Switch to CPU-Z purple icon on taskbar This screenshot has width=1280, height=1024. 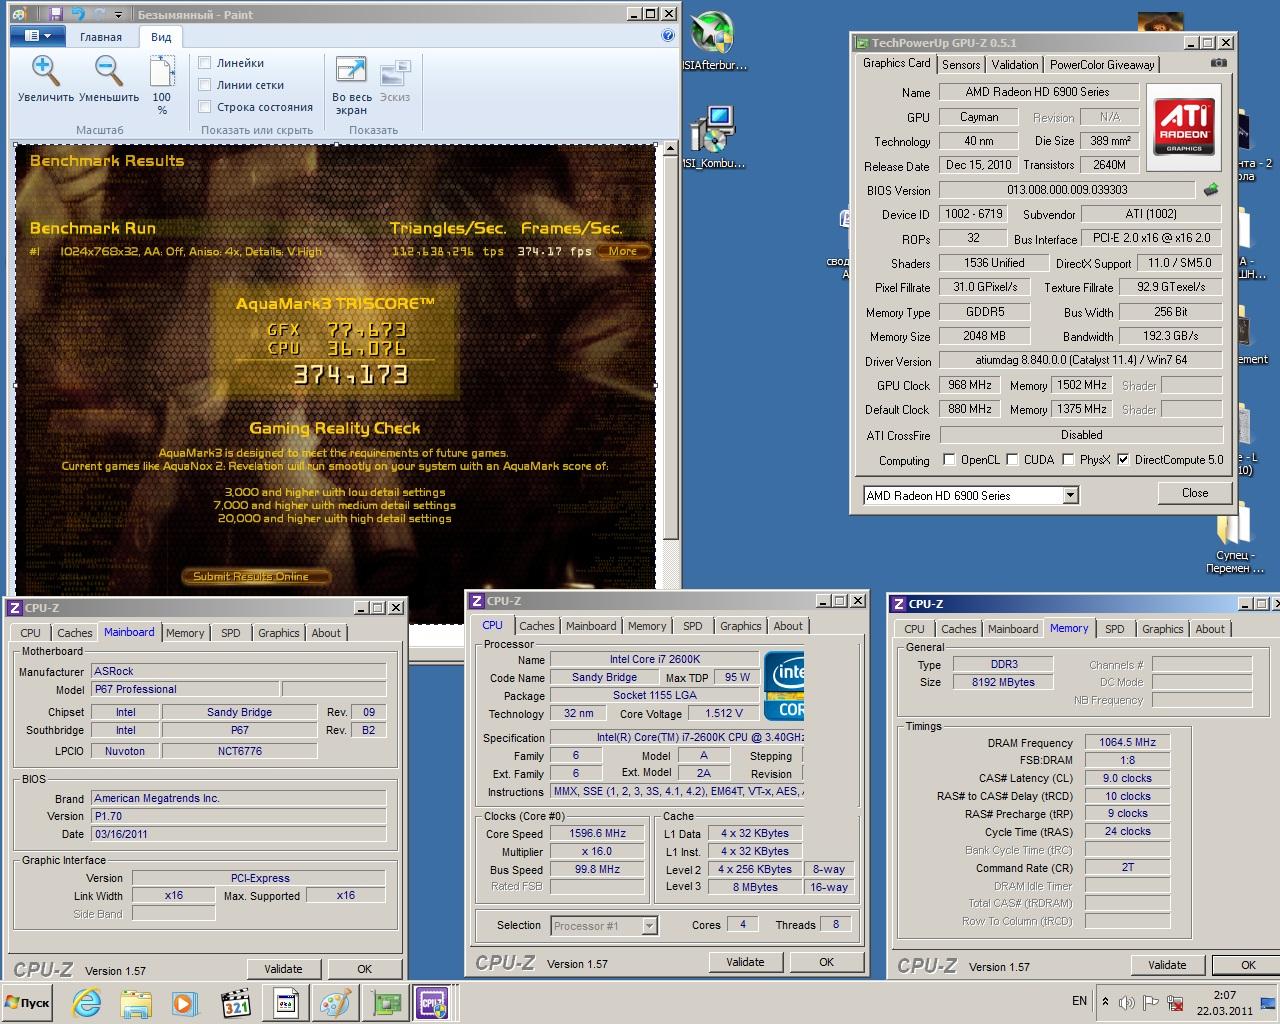coord(435,1003)
